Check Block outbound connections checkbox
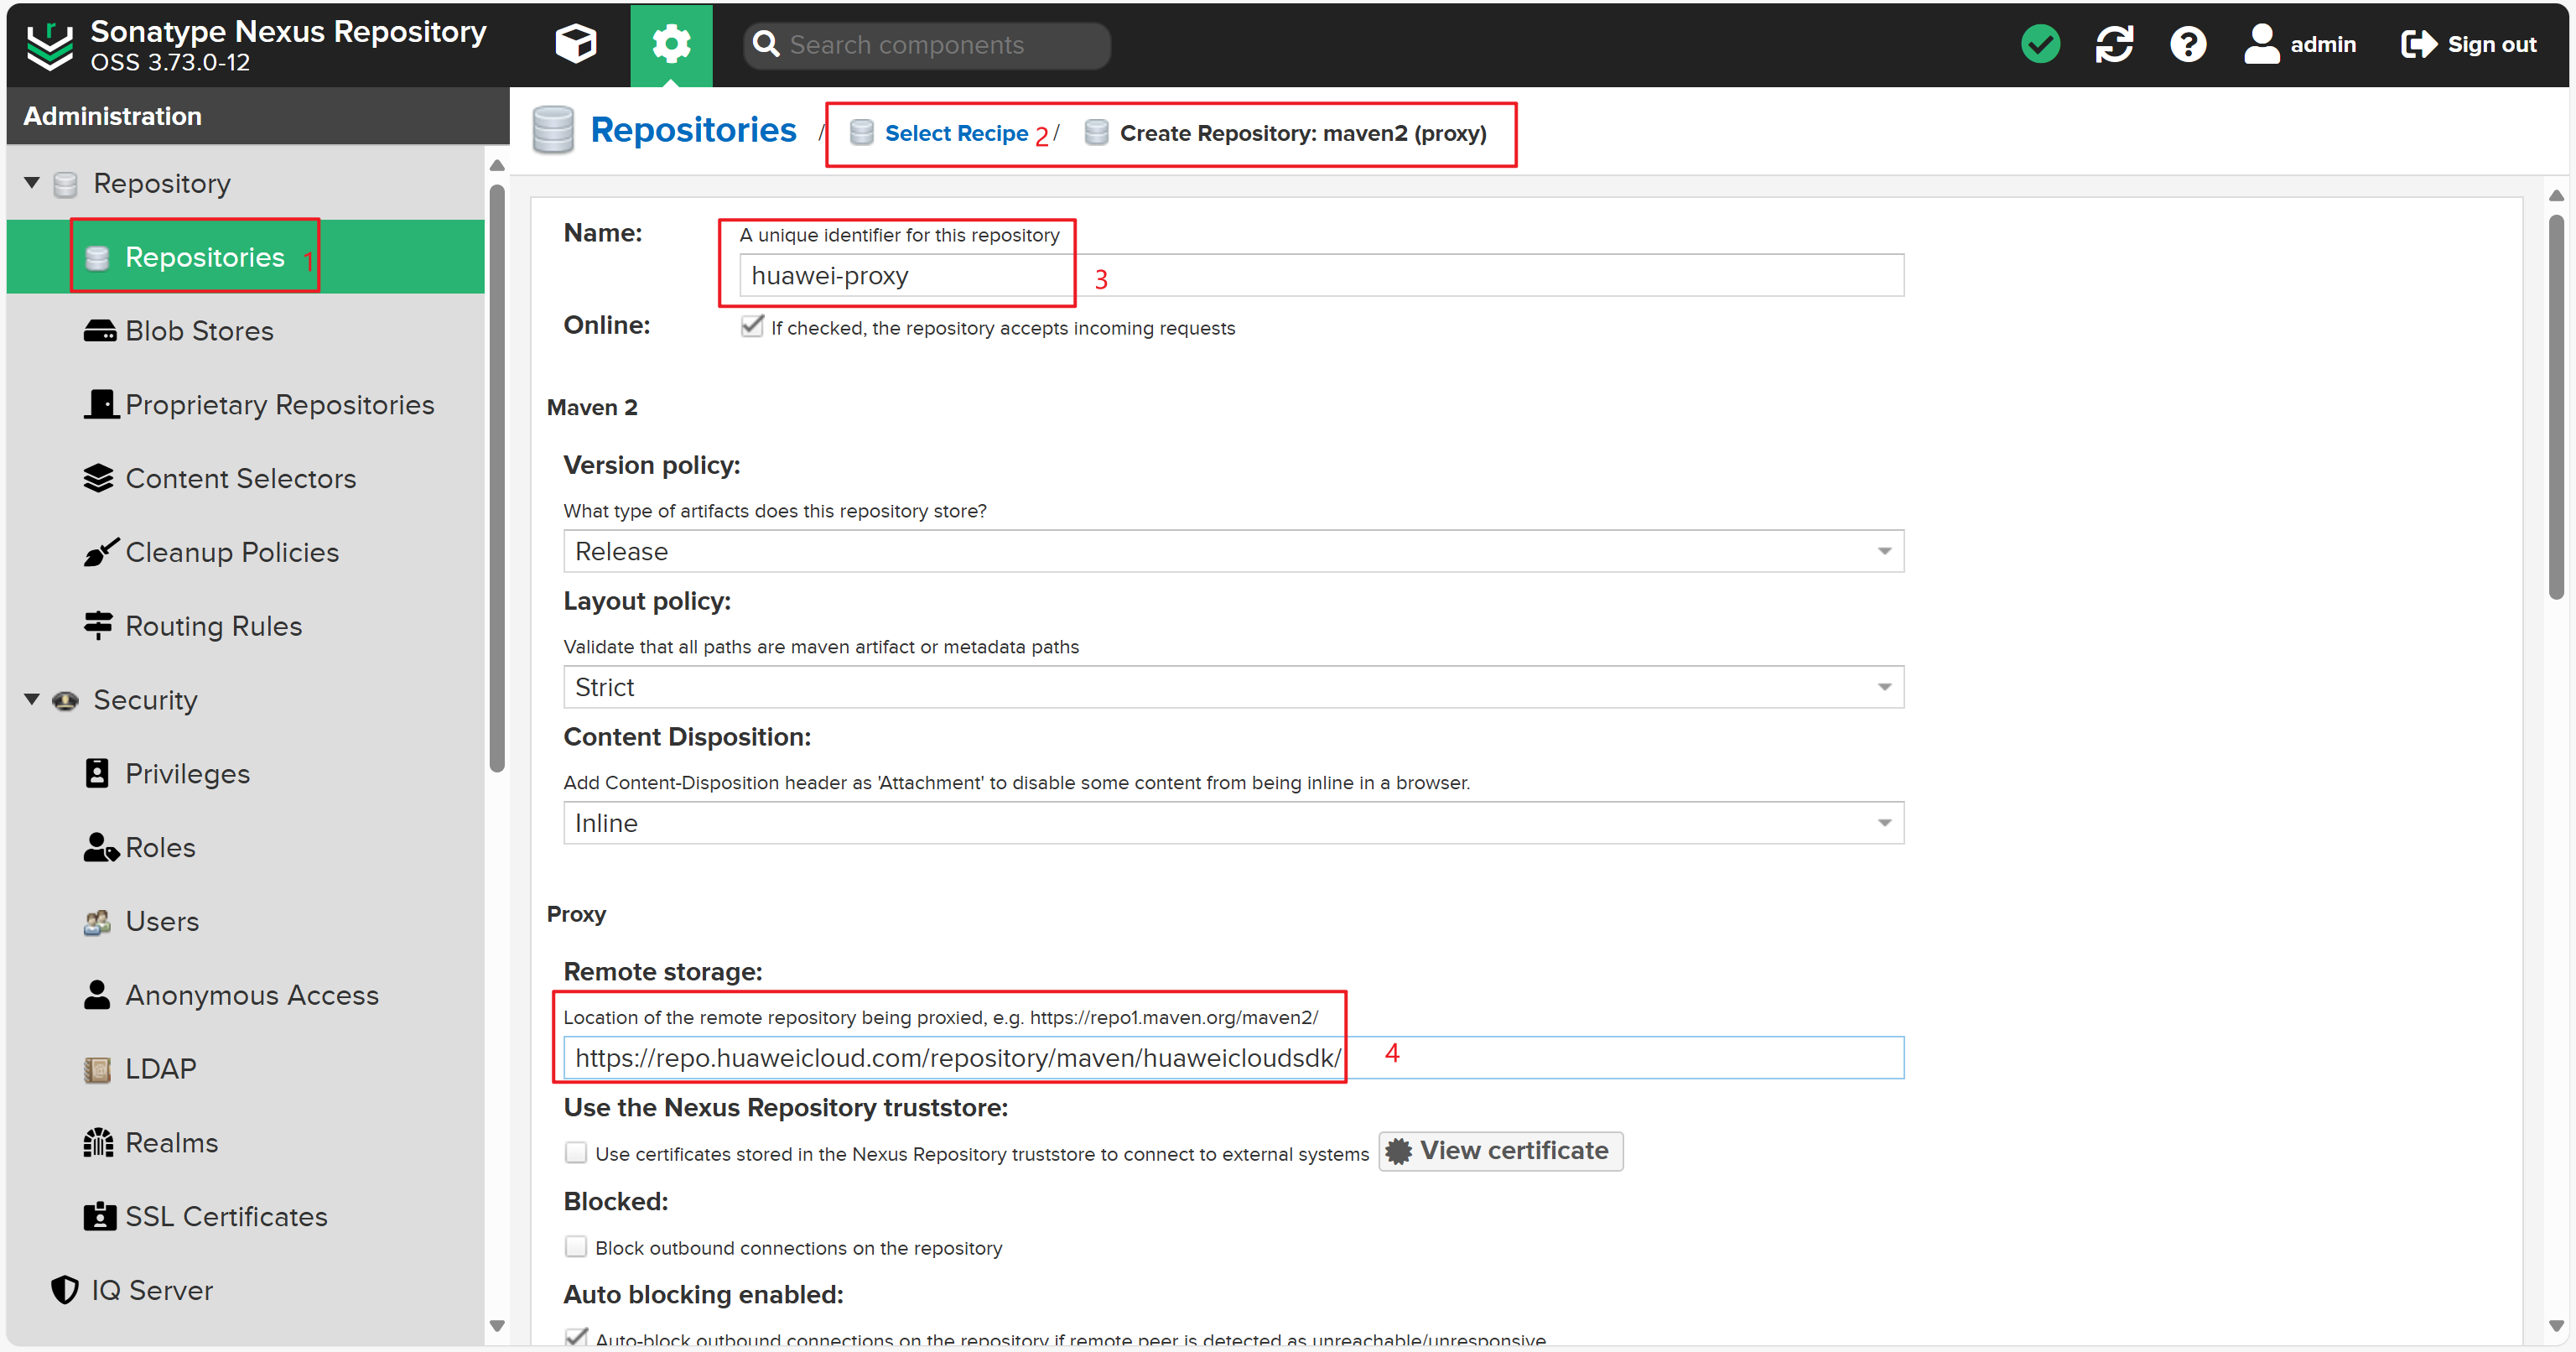 [576, 1247]
